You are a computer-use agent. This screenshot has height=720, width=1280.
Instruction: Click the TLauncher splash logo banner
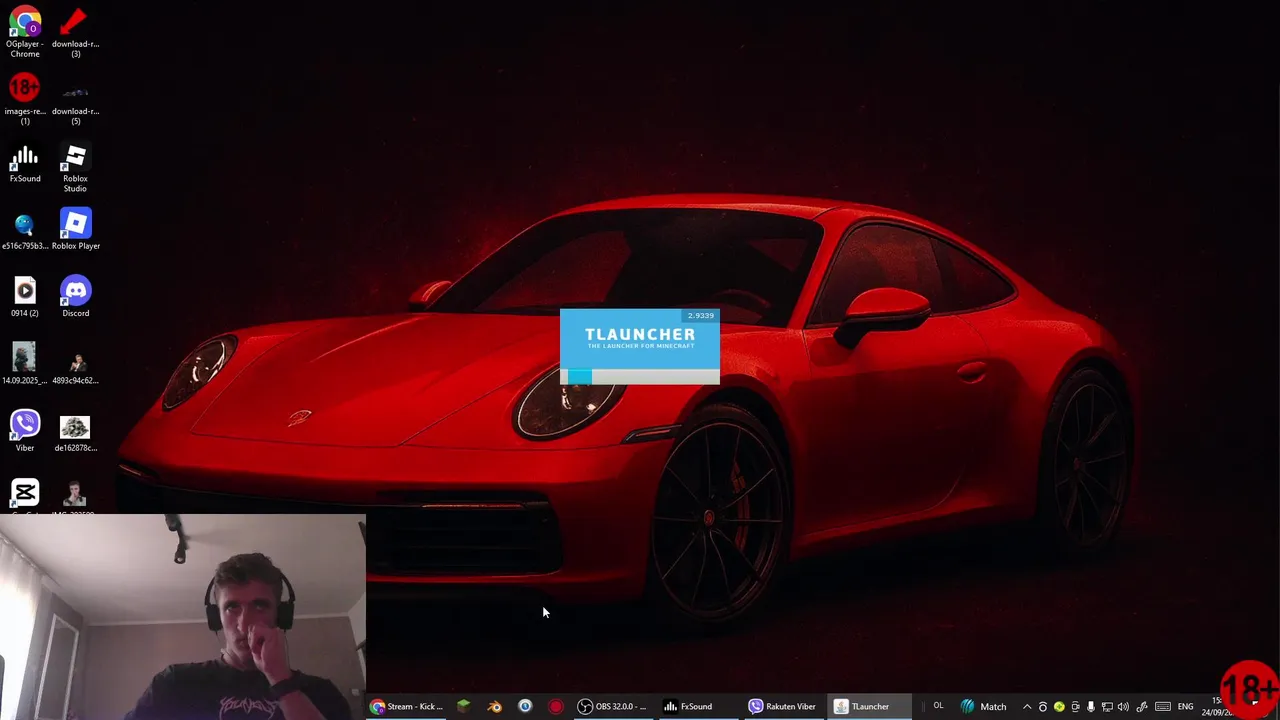[640, 338]
